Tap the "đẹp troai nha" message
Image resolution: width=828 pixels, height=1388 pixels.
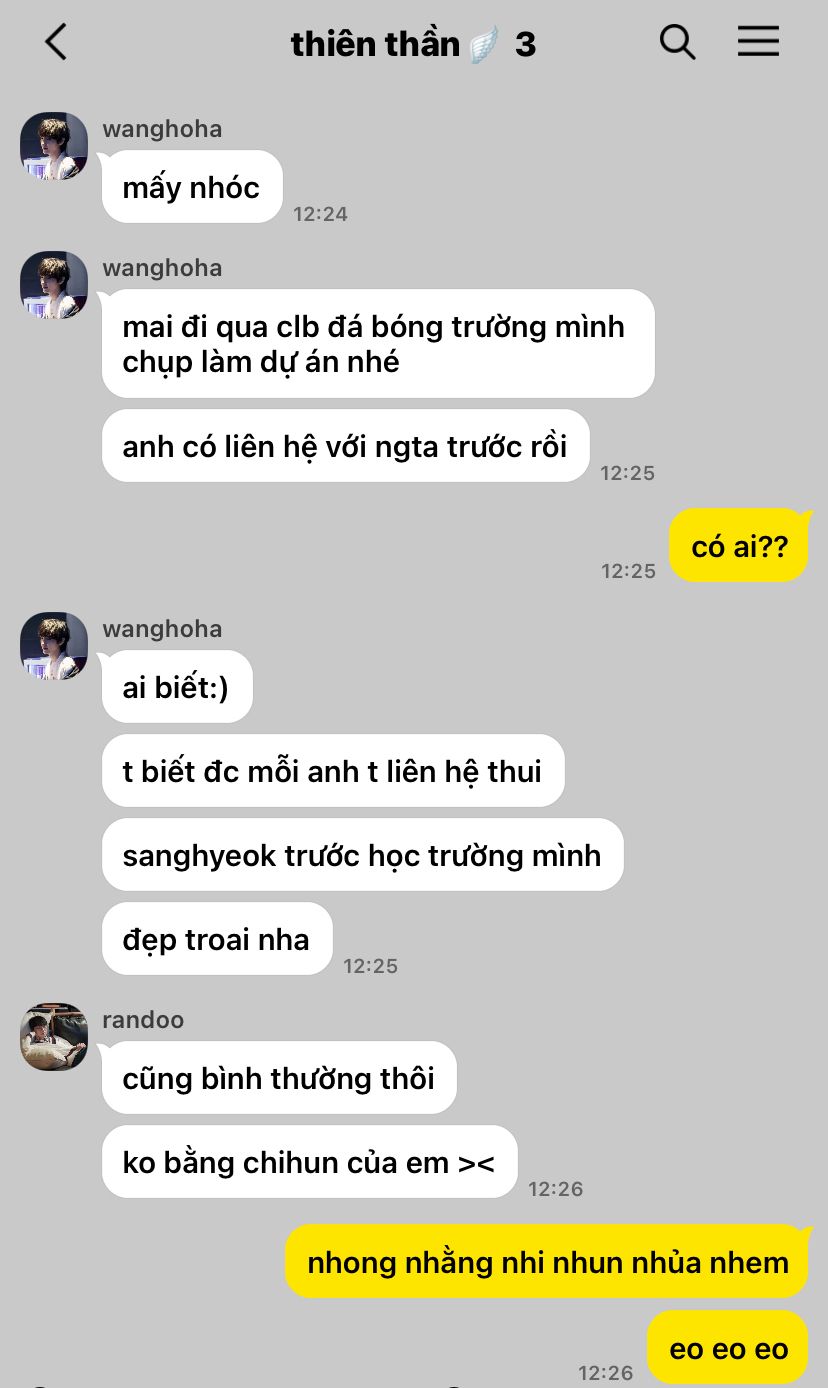pyautogui.click(x=217, y=939)
